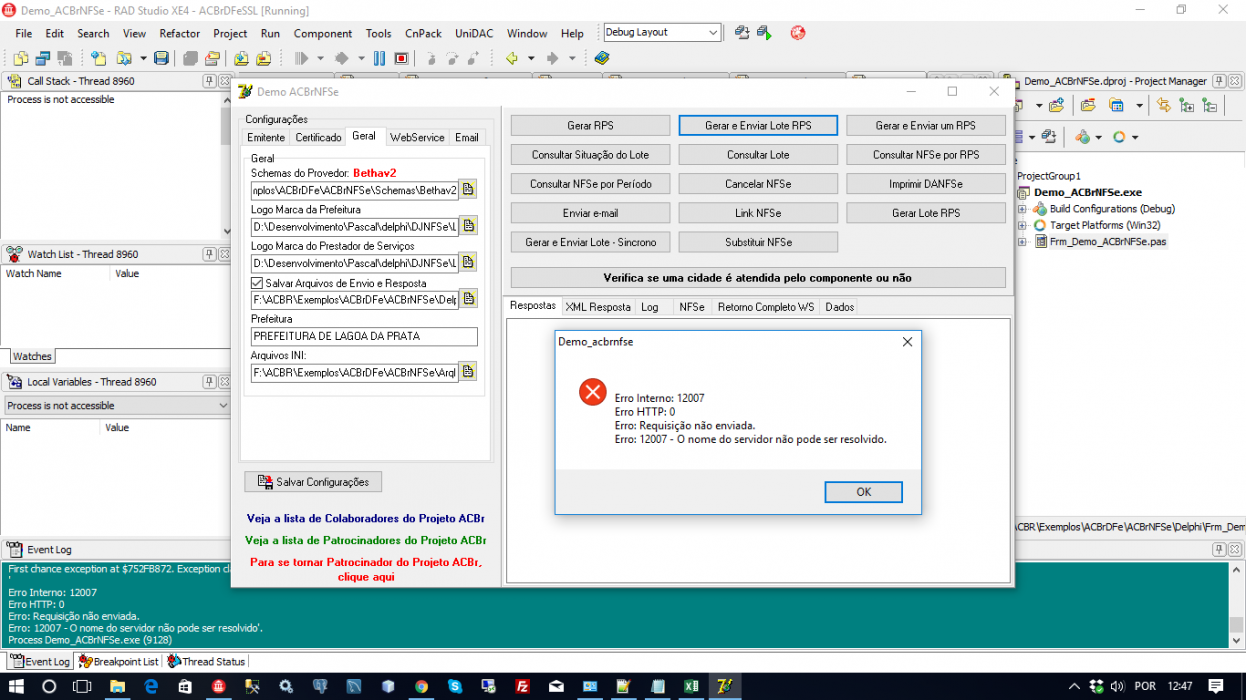Click OK in the error dialog
Viewport: 1246px width, 700px height.
click(863, 492)
